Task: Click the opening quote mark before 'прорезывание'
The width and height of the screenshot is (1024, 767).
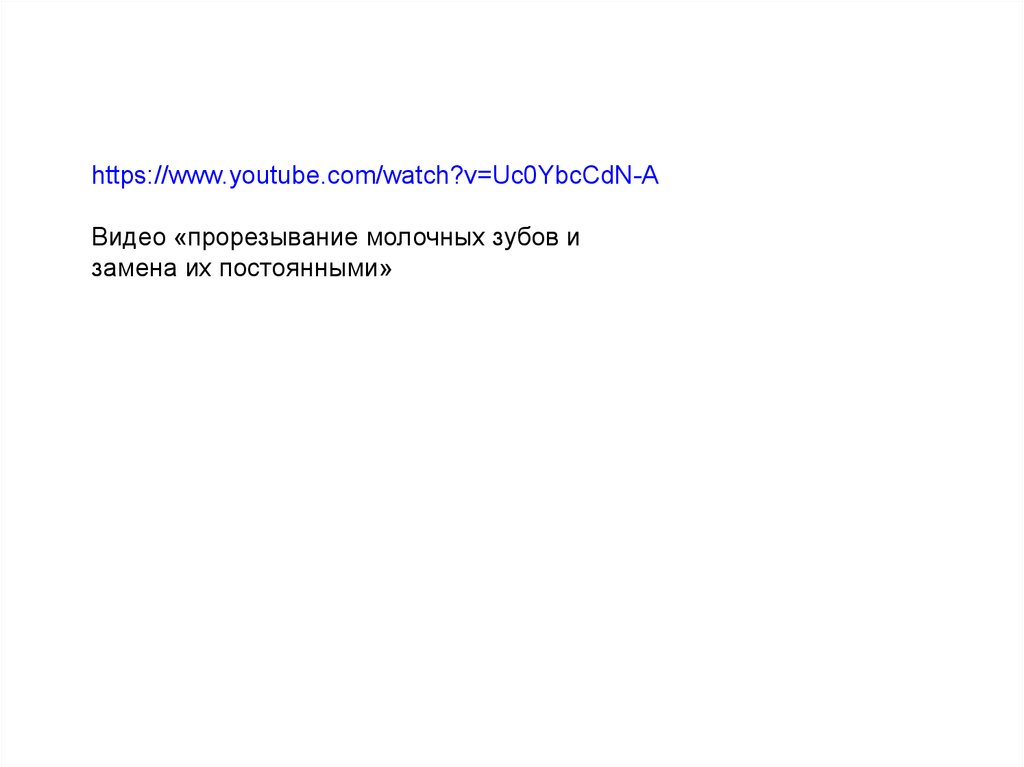Action: 180,238
